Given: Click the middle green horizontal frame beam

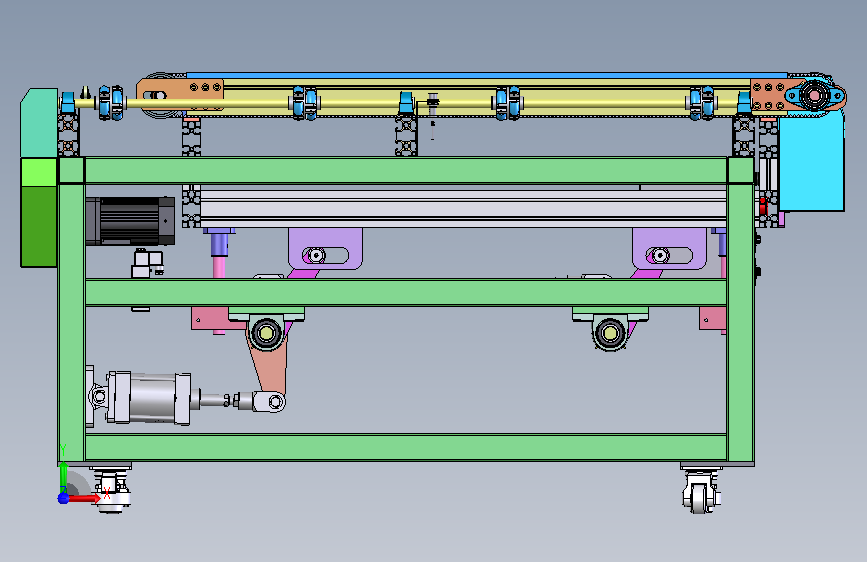Looking at the screenshot, I should [405, 292].
